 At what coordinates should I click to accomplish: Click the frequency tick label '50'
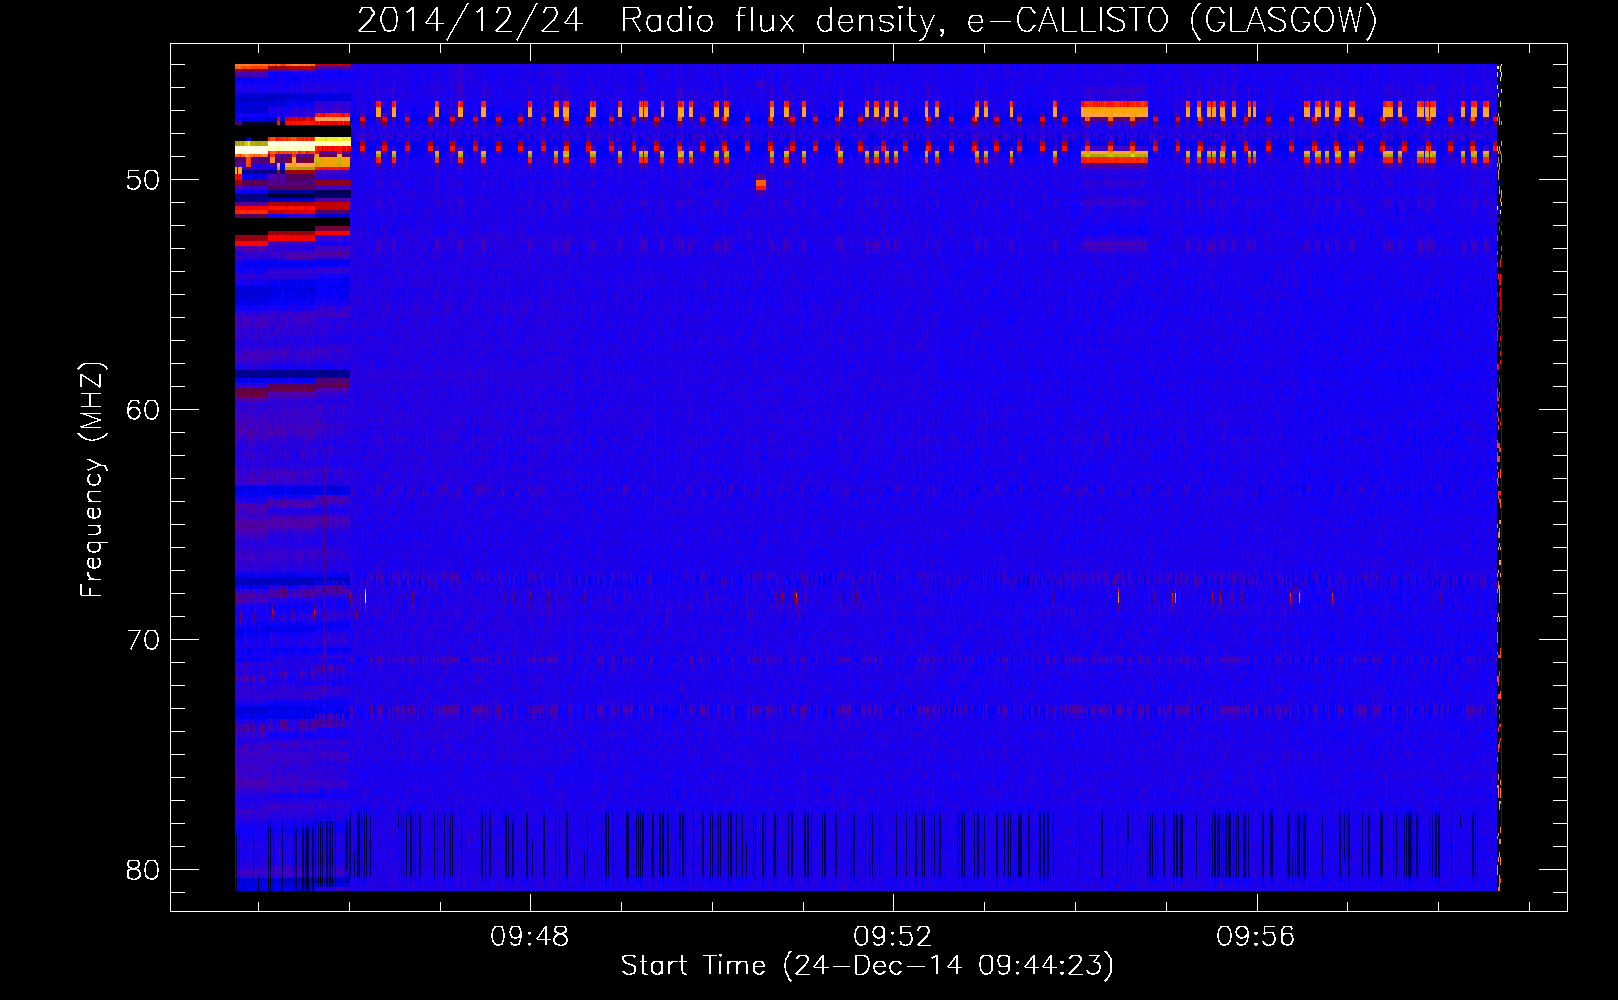tap(143, 180)
